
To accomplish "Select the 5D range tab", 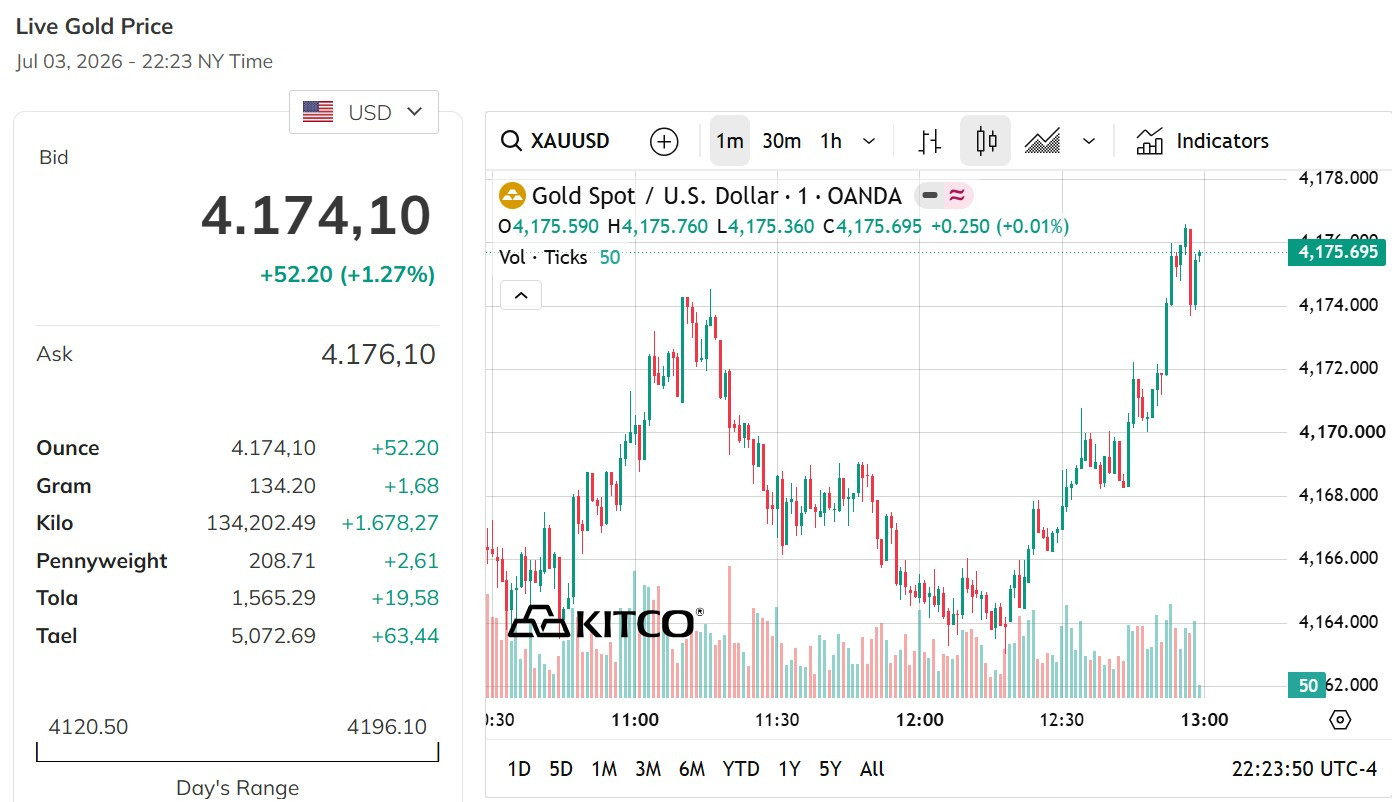I will (x=561, y=769).
